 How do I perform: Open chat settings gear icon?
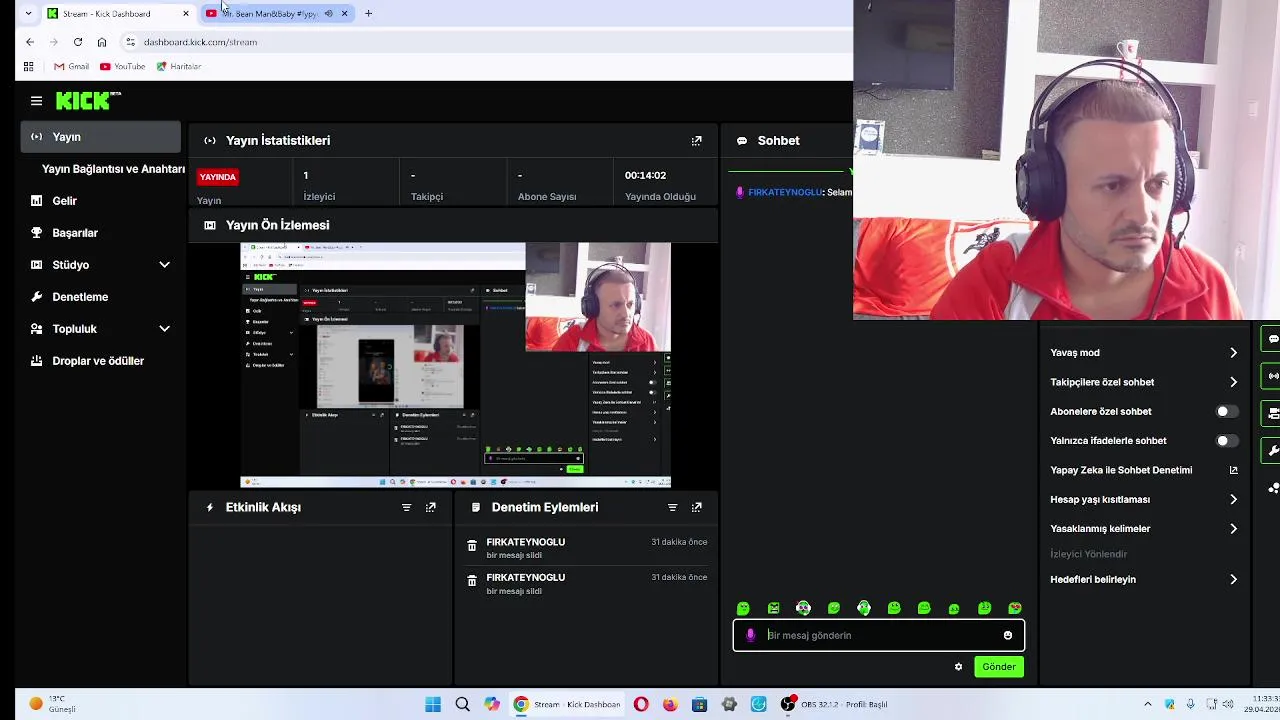958,667
